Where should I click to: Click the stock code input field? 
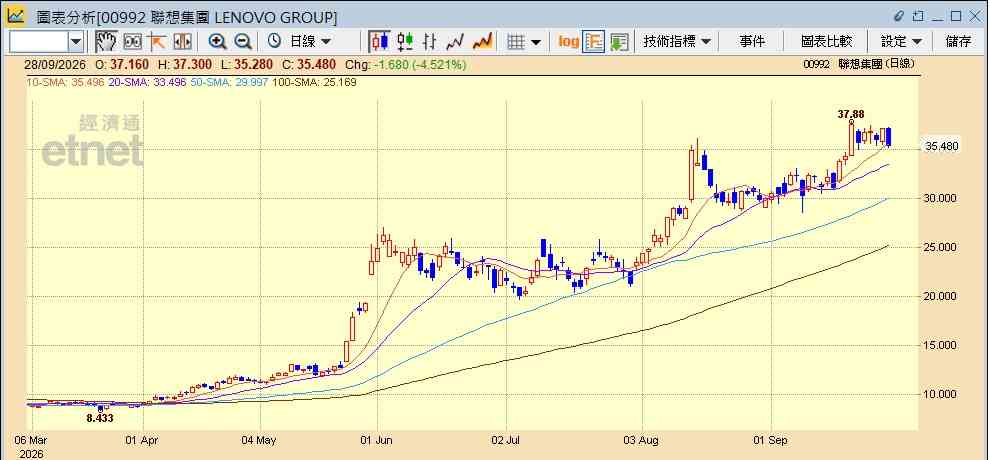[37, 42]
